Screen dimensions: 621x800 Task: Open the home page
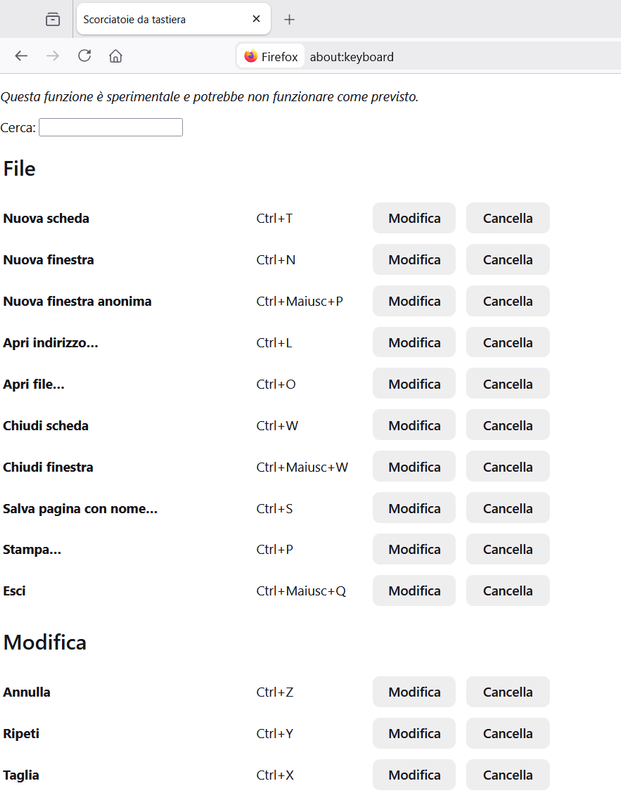point(114,56)
